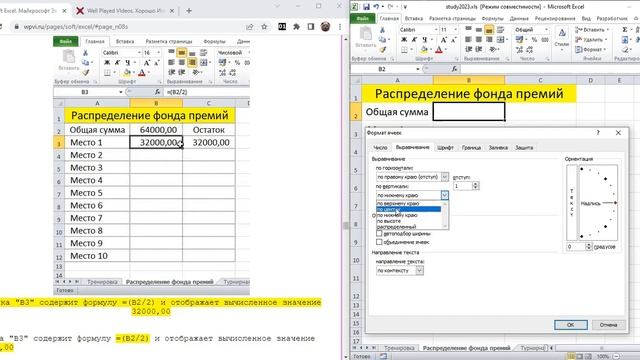The width and height of the screenshot is (640, 360).
Task: Cancel dialog with Отмена button
Action: pyautogui.click(x=608, y=325)
